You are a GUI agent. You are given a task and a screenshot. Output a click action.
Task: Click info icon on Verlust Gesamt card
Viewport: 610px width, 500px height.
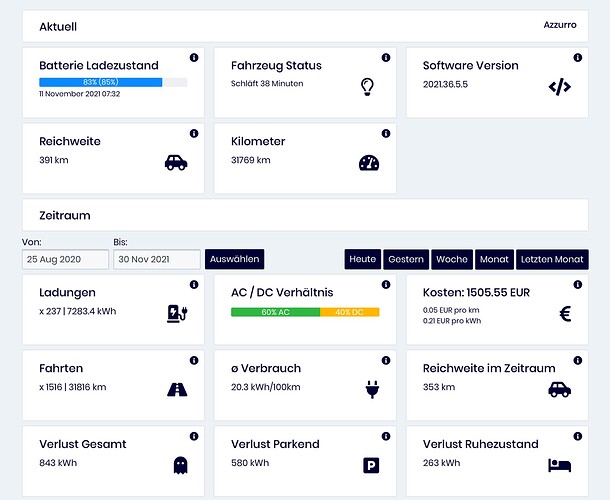194,436
